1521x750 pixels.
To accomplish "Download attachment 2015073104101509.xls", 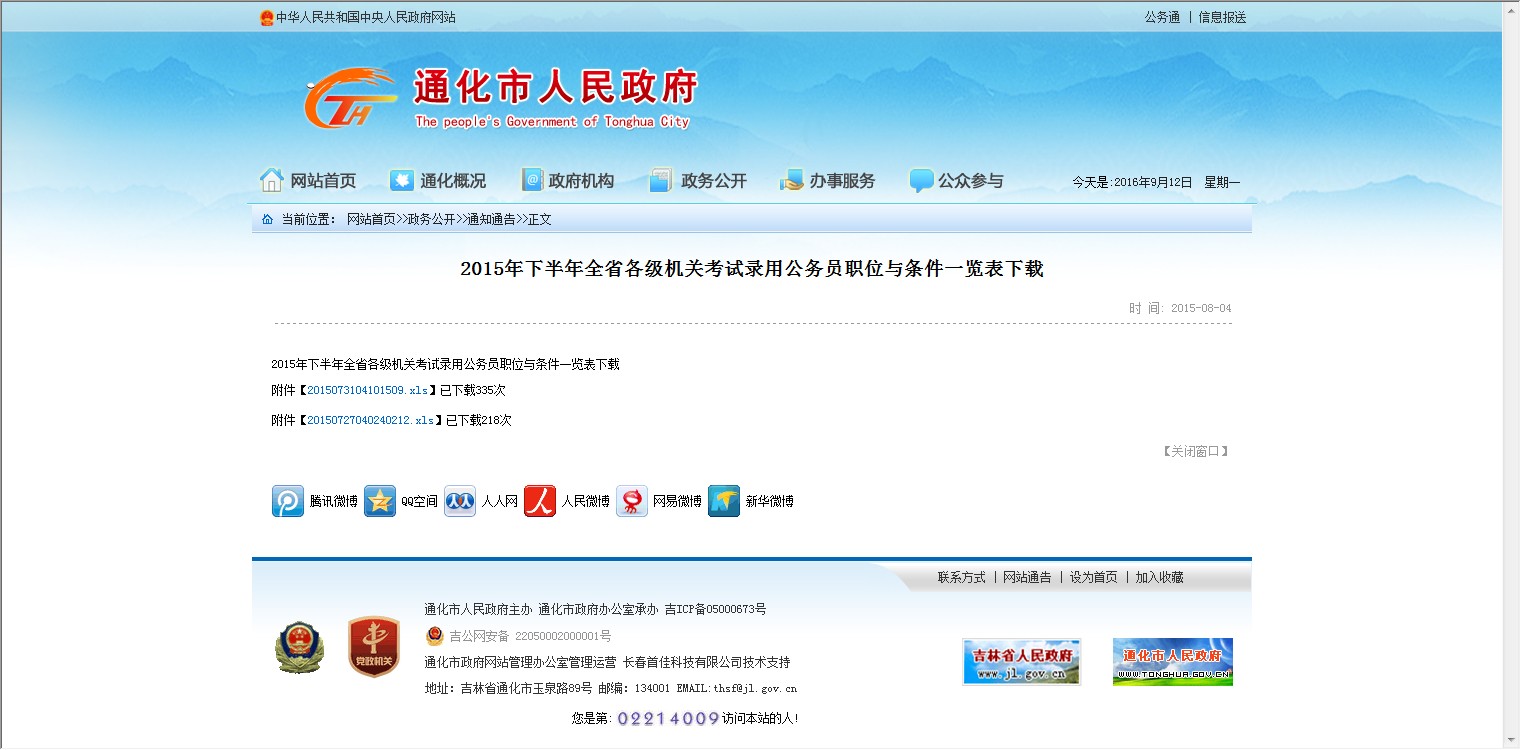I will point(369,391).
